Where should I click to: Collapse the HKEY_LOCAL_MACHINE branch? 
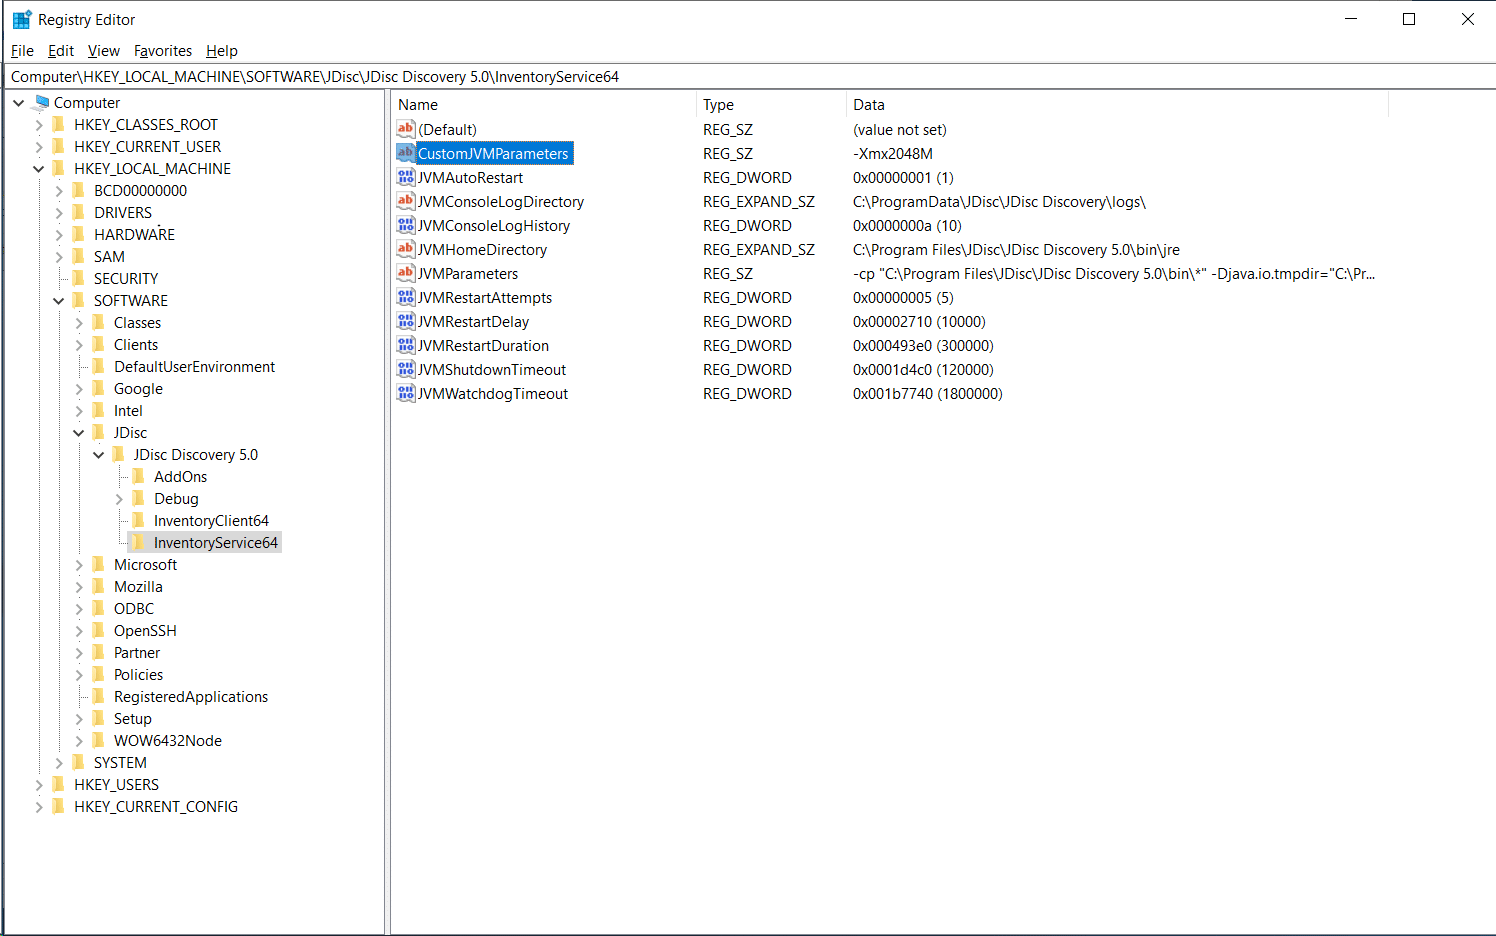point(38,168)
